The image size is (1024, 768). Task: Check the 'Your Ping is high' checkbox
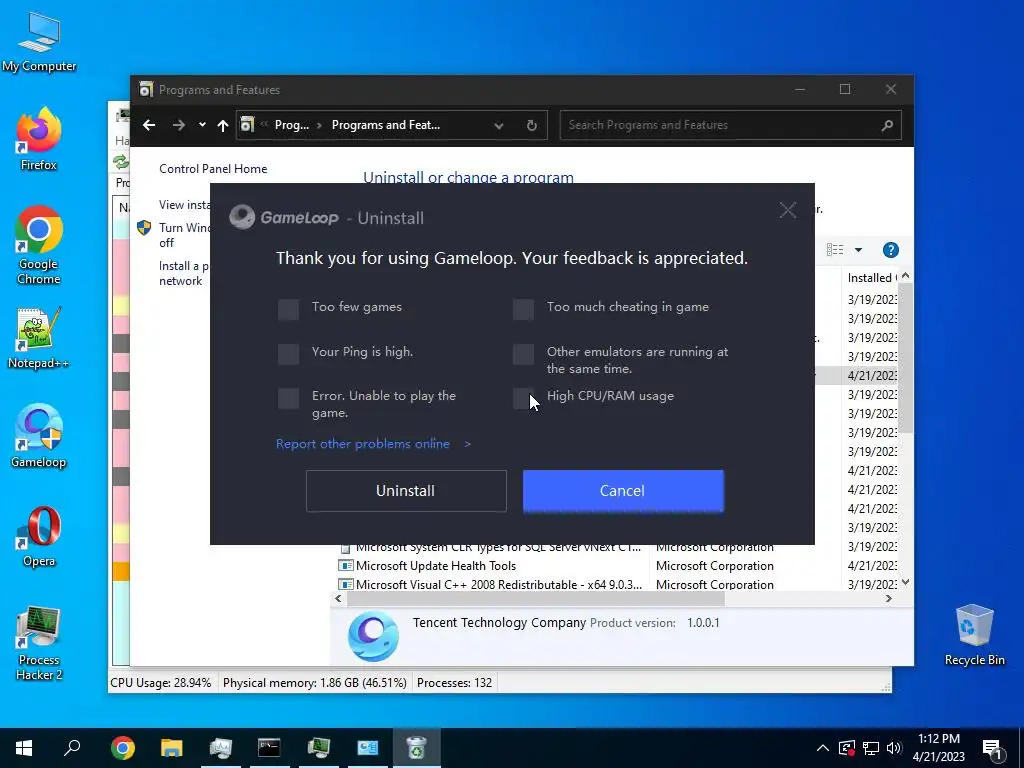coord(288,354)
